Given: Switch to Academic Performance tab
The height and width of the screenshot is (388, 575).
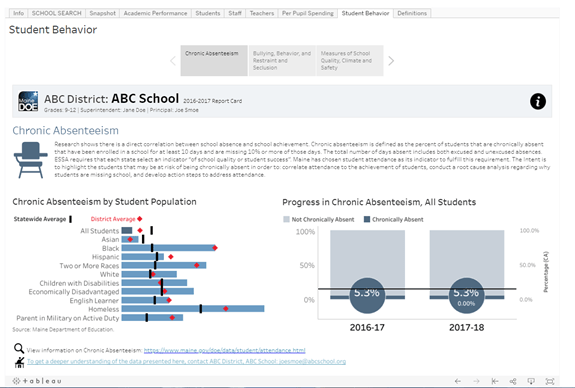Looking at the screenshot, I should click(x=155, y=13).
